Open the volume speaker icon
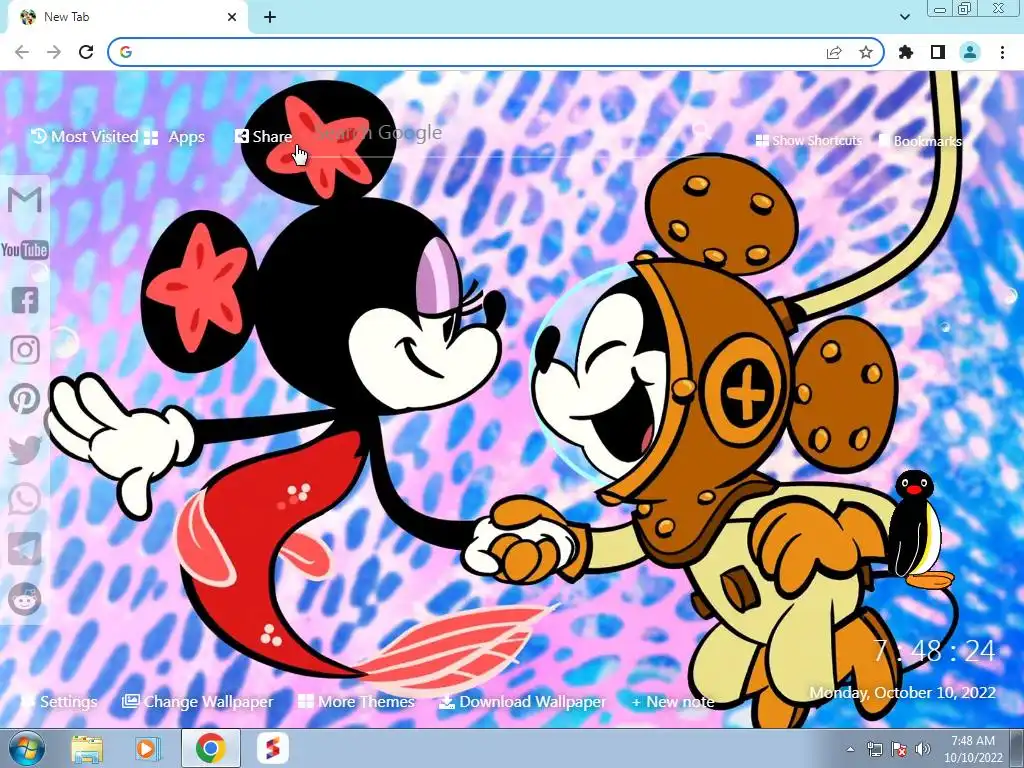This screenshot has width=1024, height=768. [x=923, y=749]
